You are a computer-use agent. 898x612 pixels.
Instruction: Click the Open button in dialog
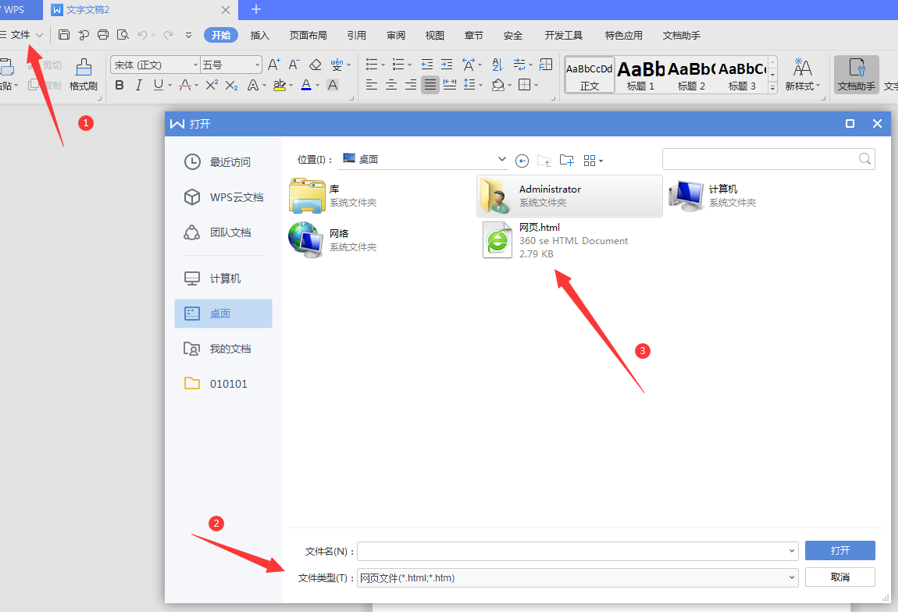840,550
